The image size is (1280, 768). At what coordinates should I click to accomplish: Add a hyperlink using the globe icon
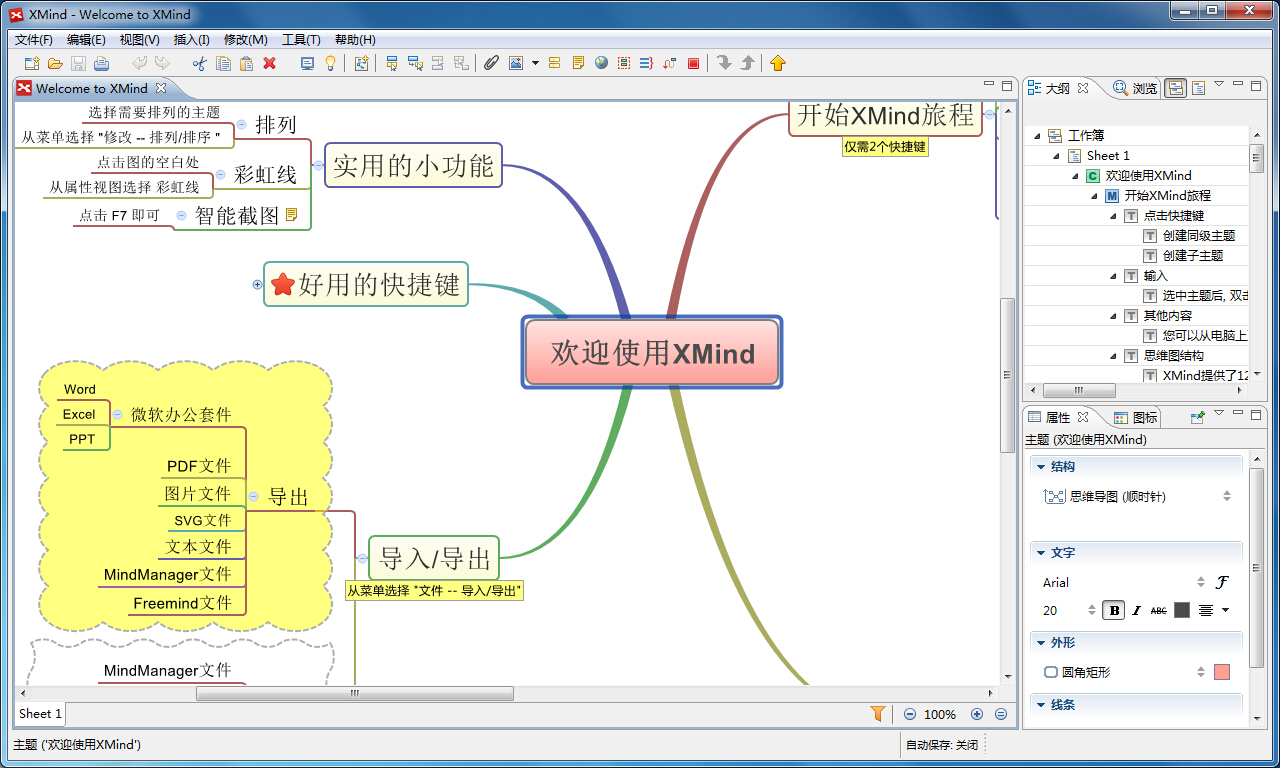[x=601, y=62]
